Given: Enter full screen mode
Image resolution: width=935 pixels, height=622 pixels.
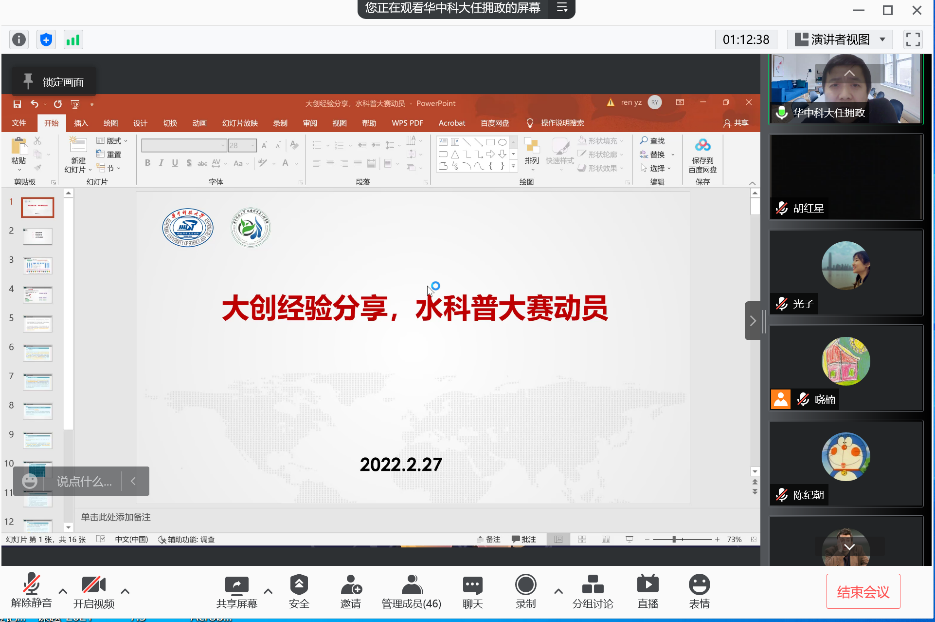Looking at the screenshot, I should click(x=912, y=39).
